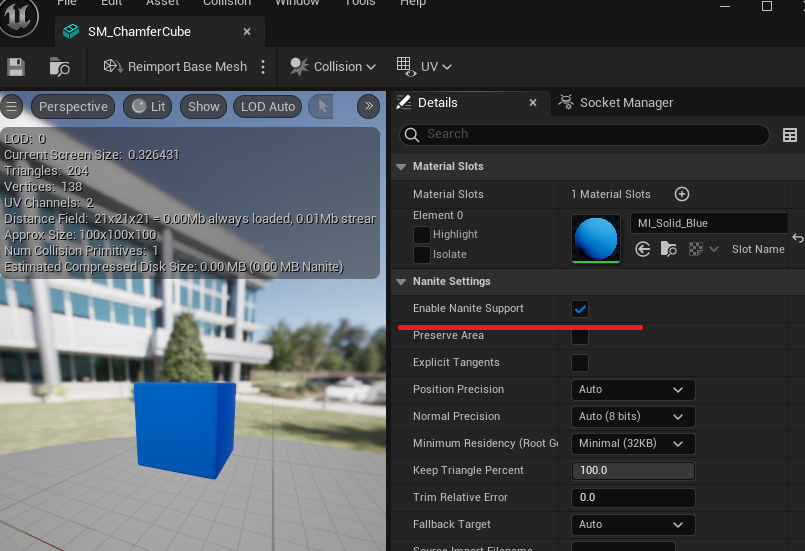Open Position Precision dropdown
Screen dimensions: 805x551
(633, 390)
